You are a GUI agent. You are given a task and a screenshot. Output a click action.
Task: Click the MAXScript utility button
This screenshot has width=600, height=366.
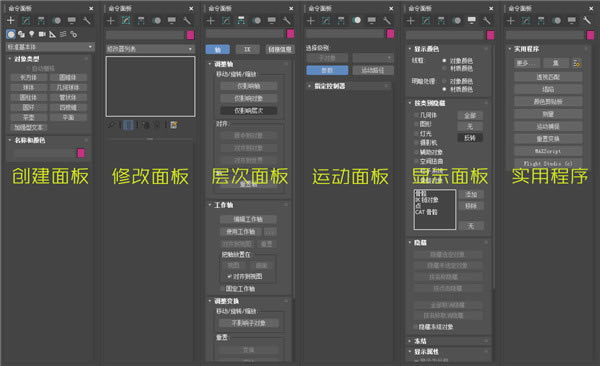pyautogui.click(x=548, y=151)
